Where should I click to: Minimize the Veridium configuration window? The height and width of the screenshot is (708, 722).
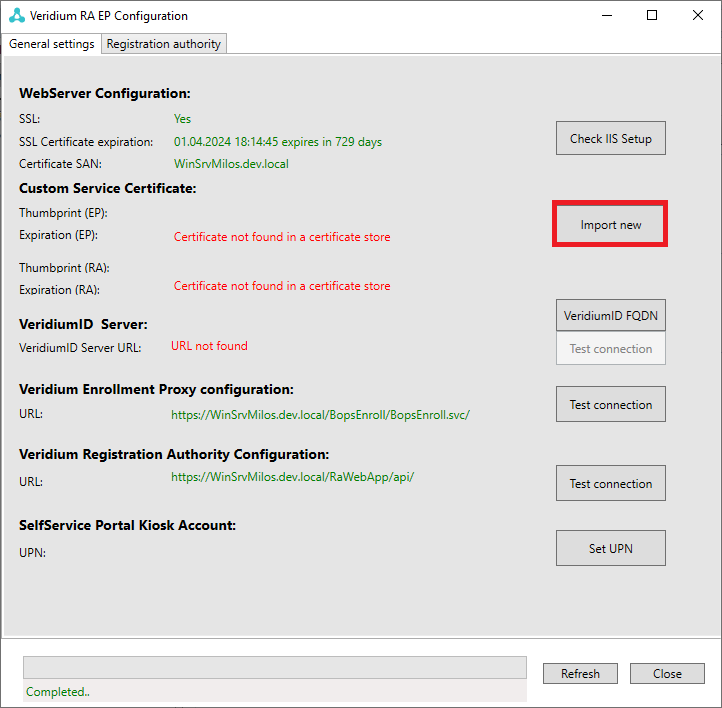(x=607, y=16)
